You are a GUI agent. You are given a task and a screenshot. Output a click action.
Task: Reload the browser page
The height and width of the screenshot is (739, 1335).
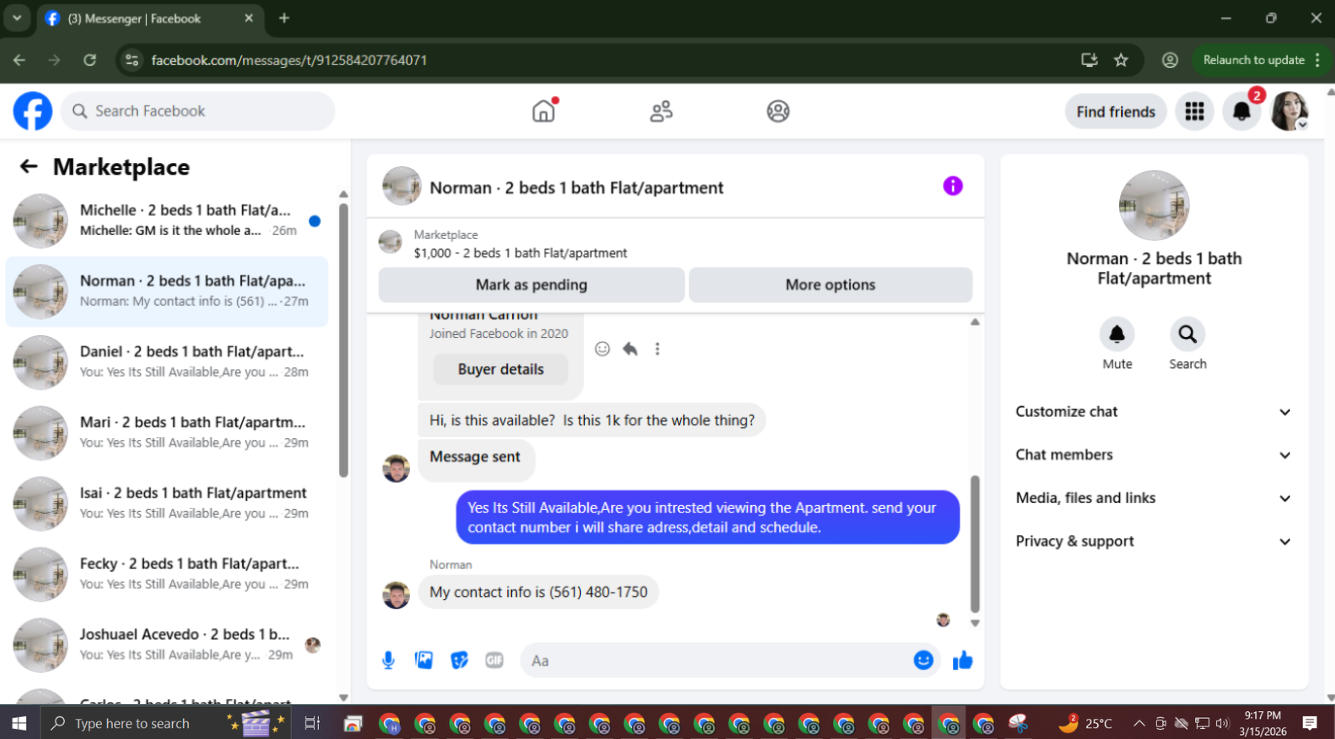tap(90, 60)
